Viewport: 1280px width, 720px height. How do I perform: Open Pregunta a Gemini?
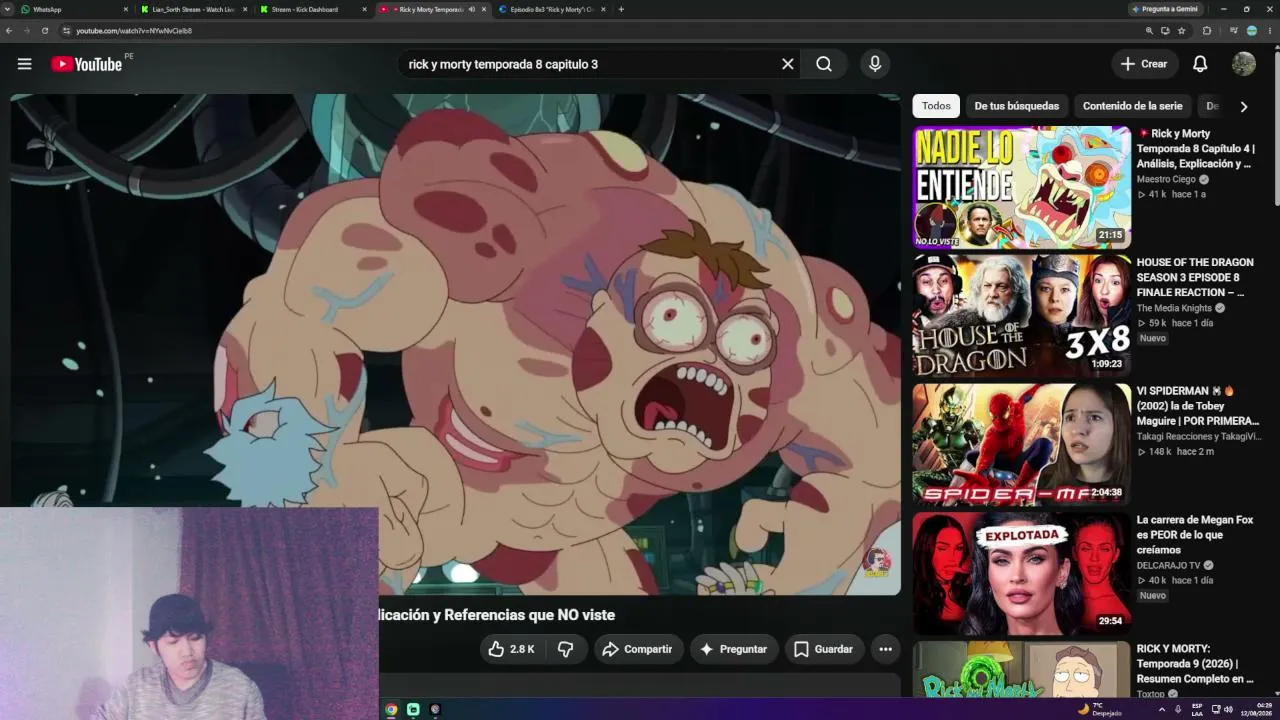coord(1168,9)
